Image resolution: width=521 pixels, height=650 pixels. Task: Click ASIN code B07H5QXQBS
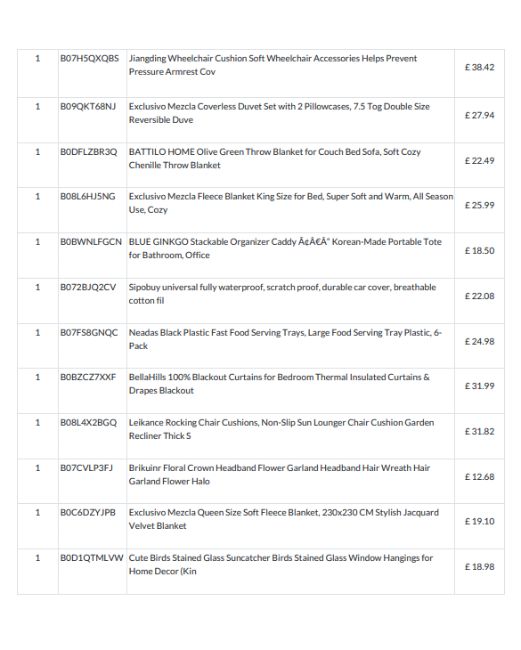coord(90,58)
